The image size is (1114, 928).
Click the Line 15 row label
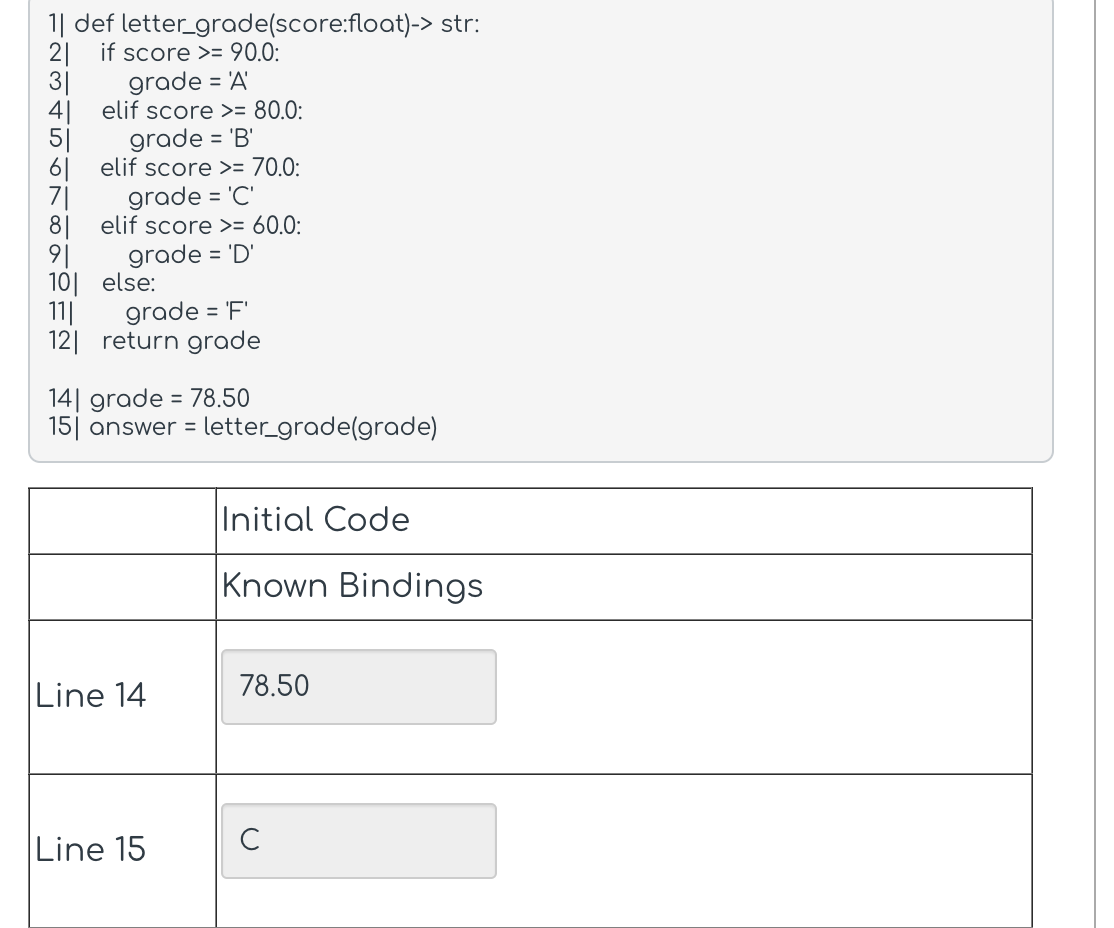point(89,849)
